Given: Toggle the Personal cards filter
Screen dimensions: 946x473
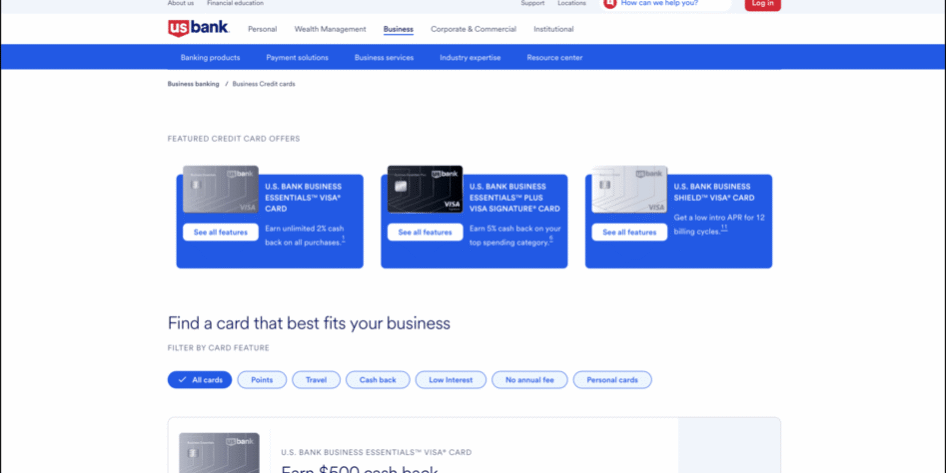Looking at the screenshot, I should click(612, 380).
